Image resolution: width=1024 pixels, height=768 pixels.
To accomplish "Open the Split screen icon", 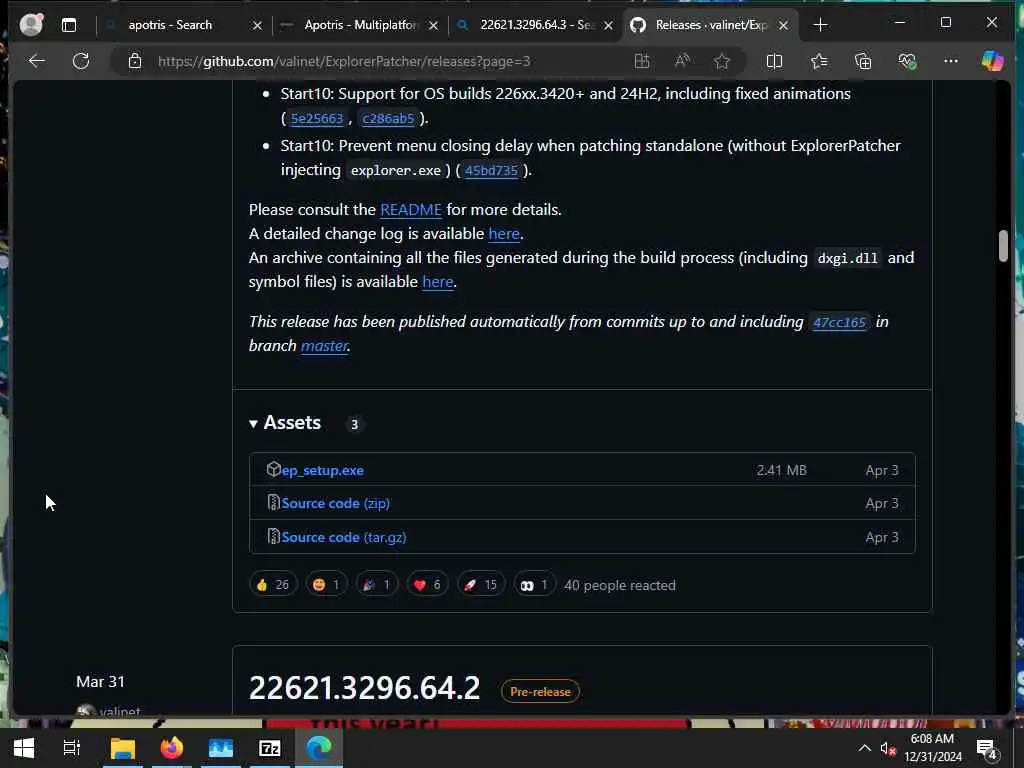I will (x=774, y=61).
